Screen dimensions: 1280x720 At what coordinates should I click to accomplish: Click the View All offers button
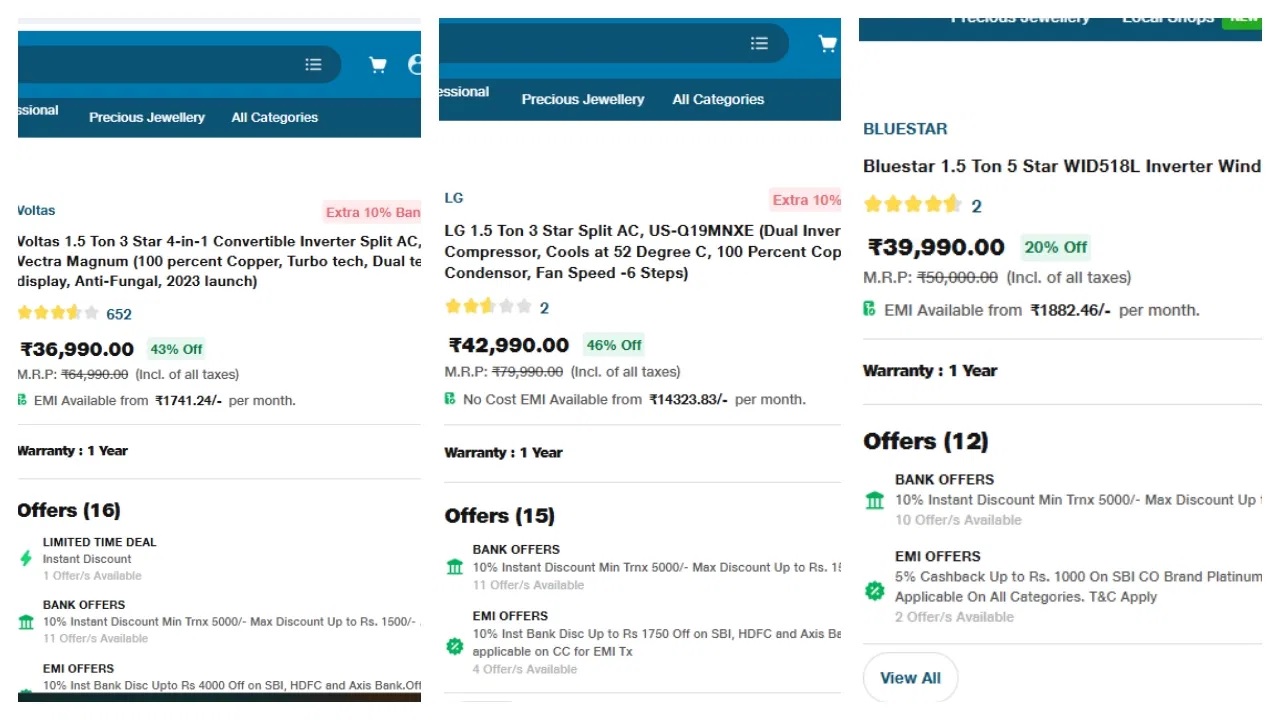tap(910, 678)
